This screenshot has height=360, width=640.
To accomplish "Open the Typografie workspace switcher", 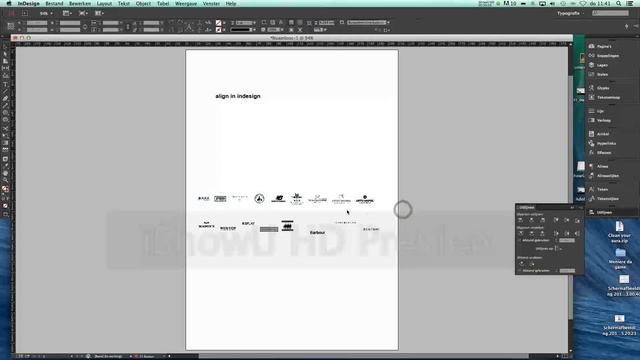I will [571, 13].
